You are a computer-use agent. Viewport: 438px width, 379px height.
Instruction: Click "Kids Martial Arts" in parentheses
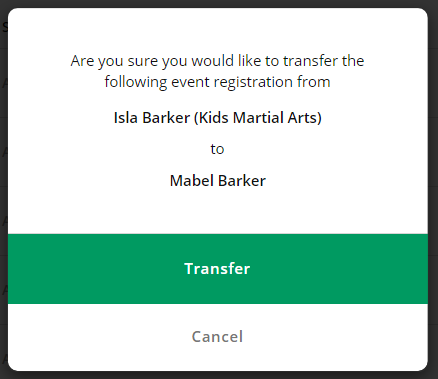(x=258, y=118)
